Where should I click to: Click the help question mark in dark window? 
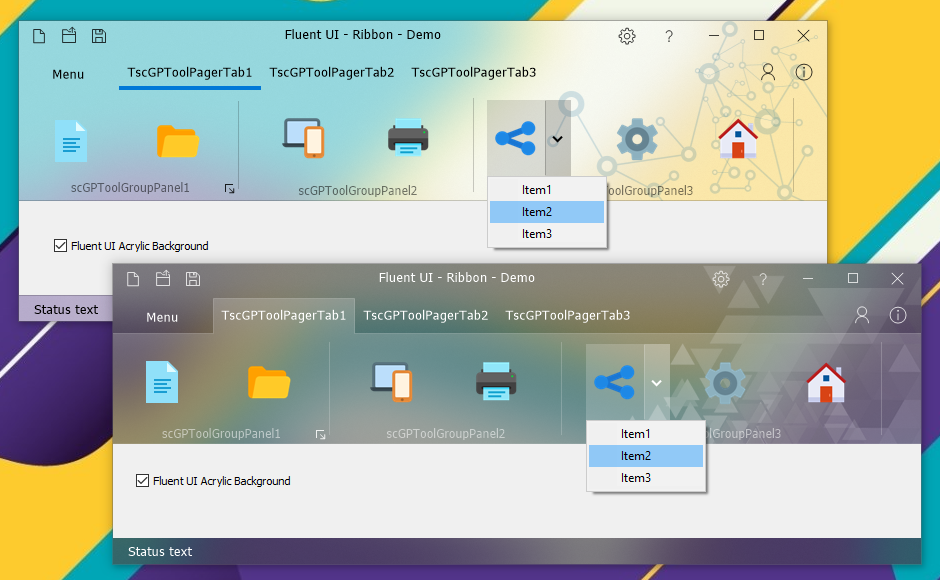tap(763, 280)
